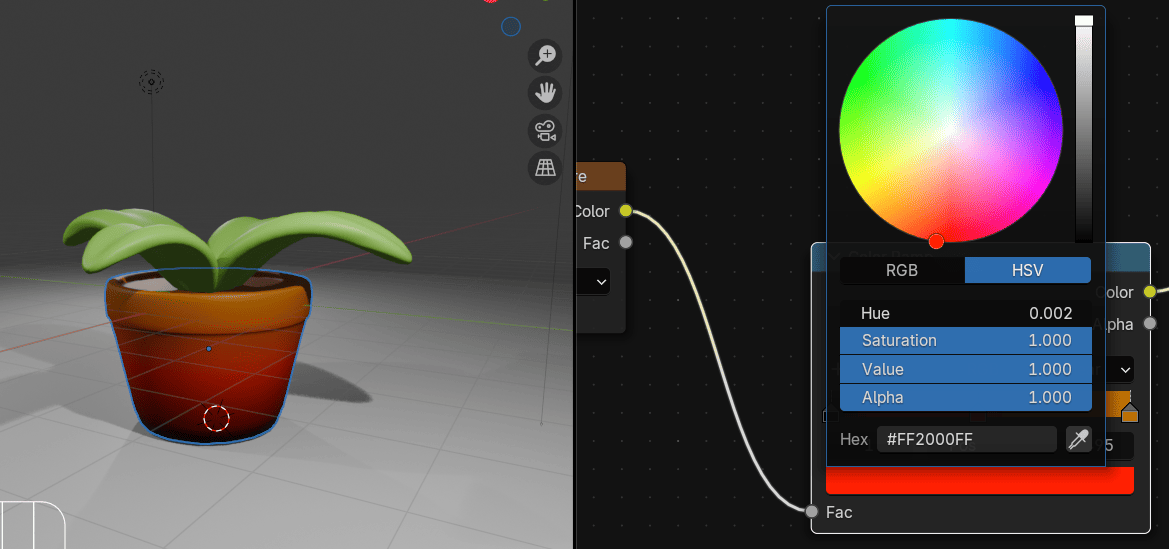Image resolution: width=1169 pixels, height=549 pixels.
Task: Click the Alpha value field
Action: click(x=965, y=397)
